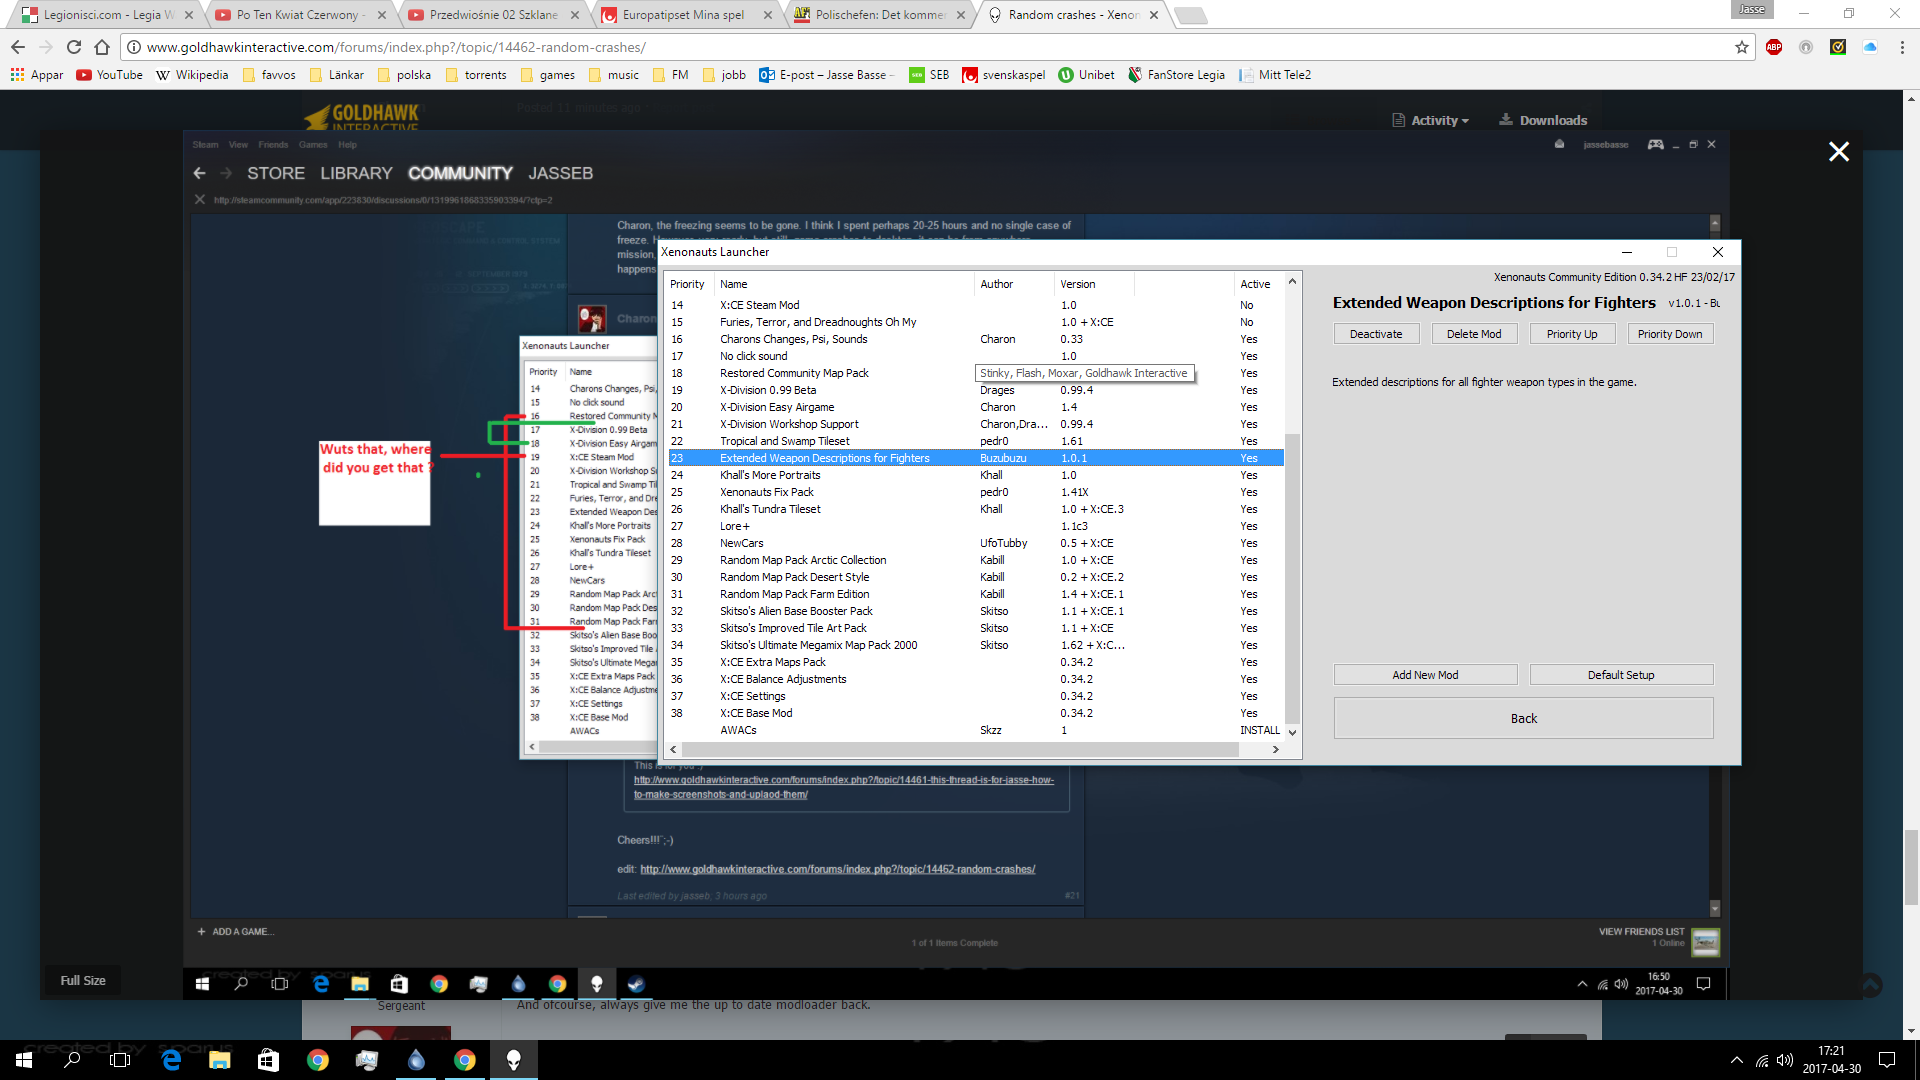This screenshot has height=1080, width=1920.
Task: Expand the forum Activity dropdown
Action: coord(1431,120)
